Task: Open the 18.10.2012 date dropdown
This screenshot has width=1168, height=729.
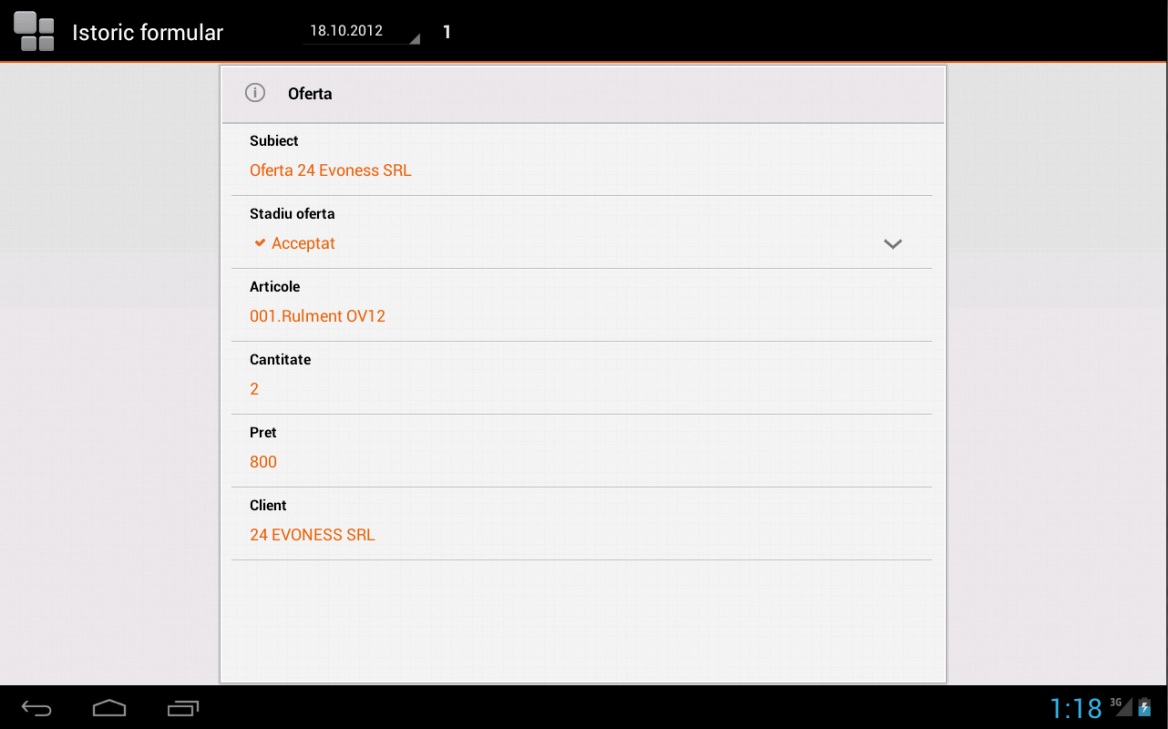Action: tap(361, 31)
